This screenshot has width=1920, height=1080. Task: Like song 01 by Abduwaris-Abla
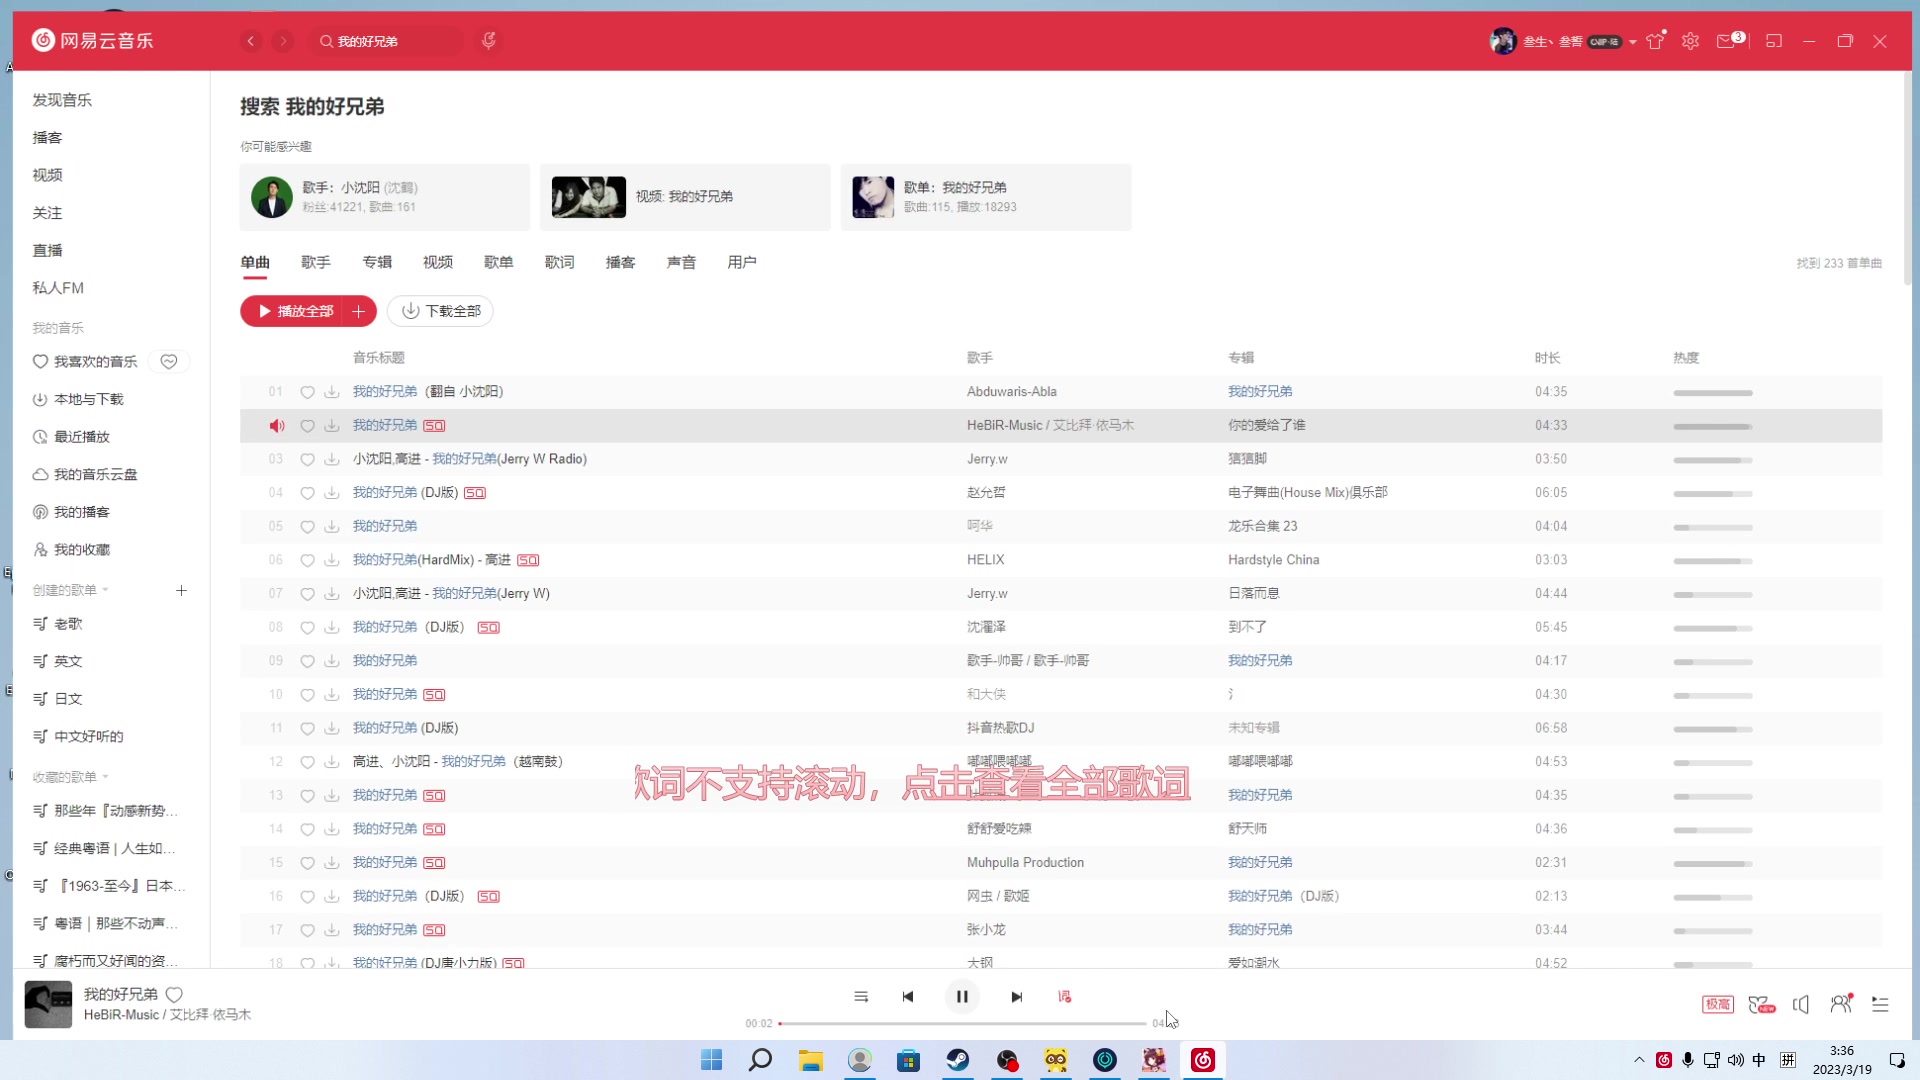(307, 392)
